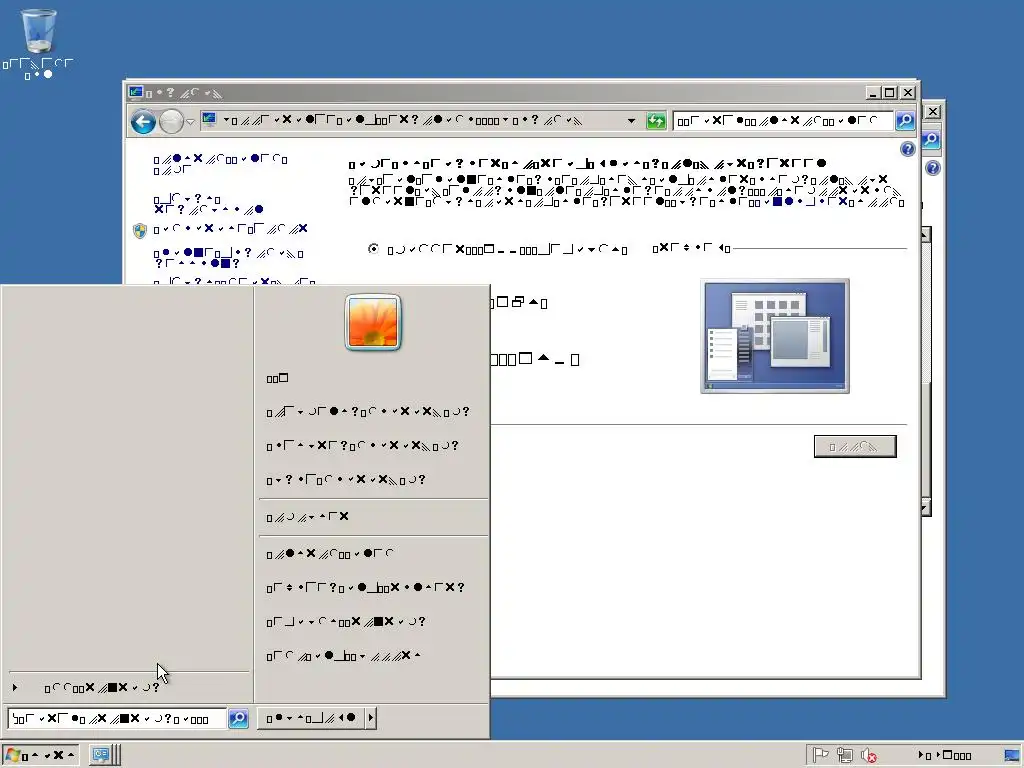This screenshot has width=1024, height=768.
Task: Open the entry just above the last Start menu entry's neighbor, third from last
Action: tap(366, 588)
